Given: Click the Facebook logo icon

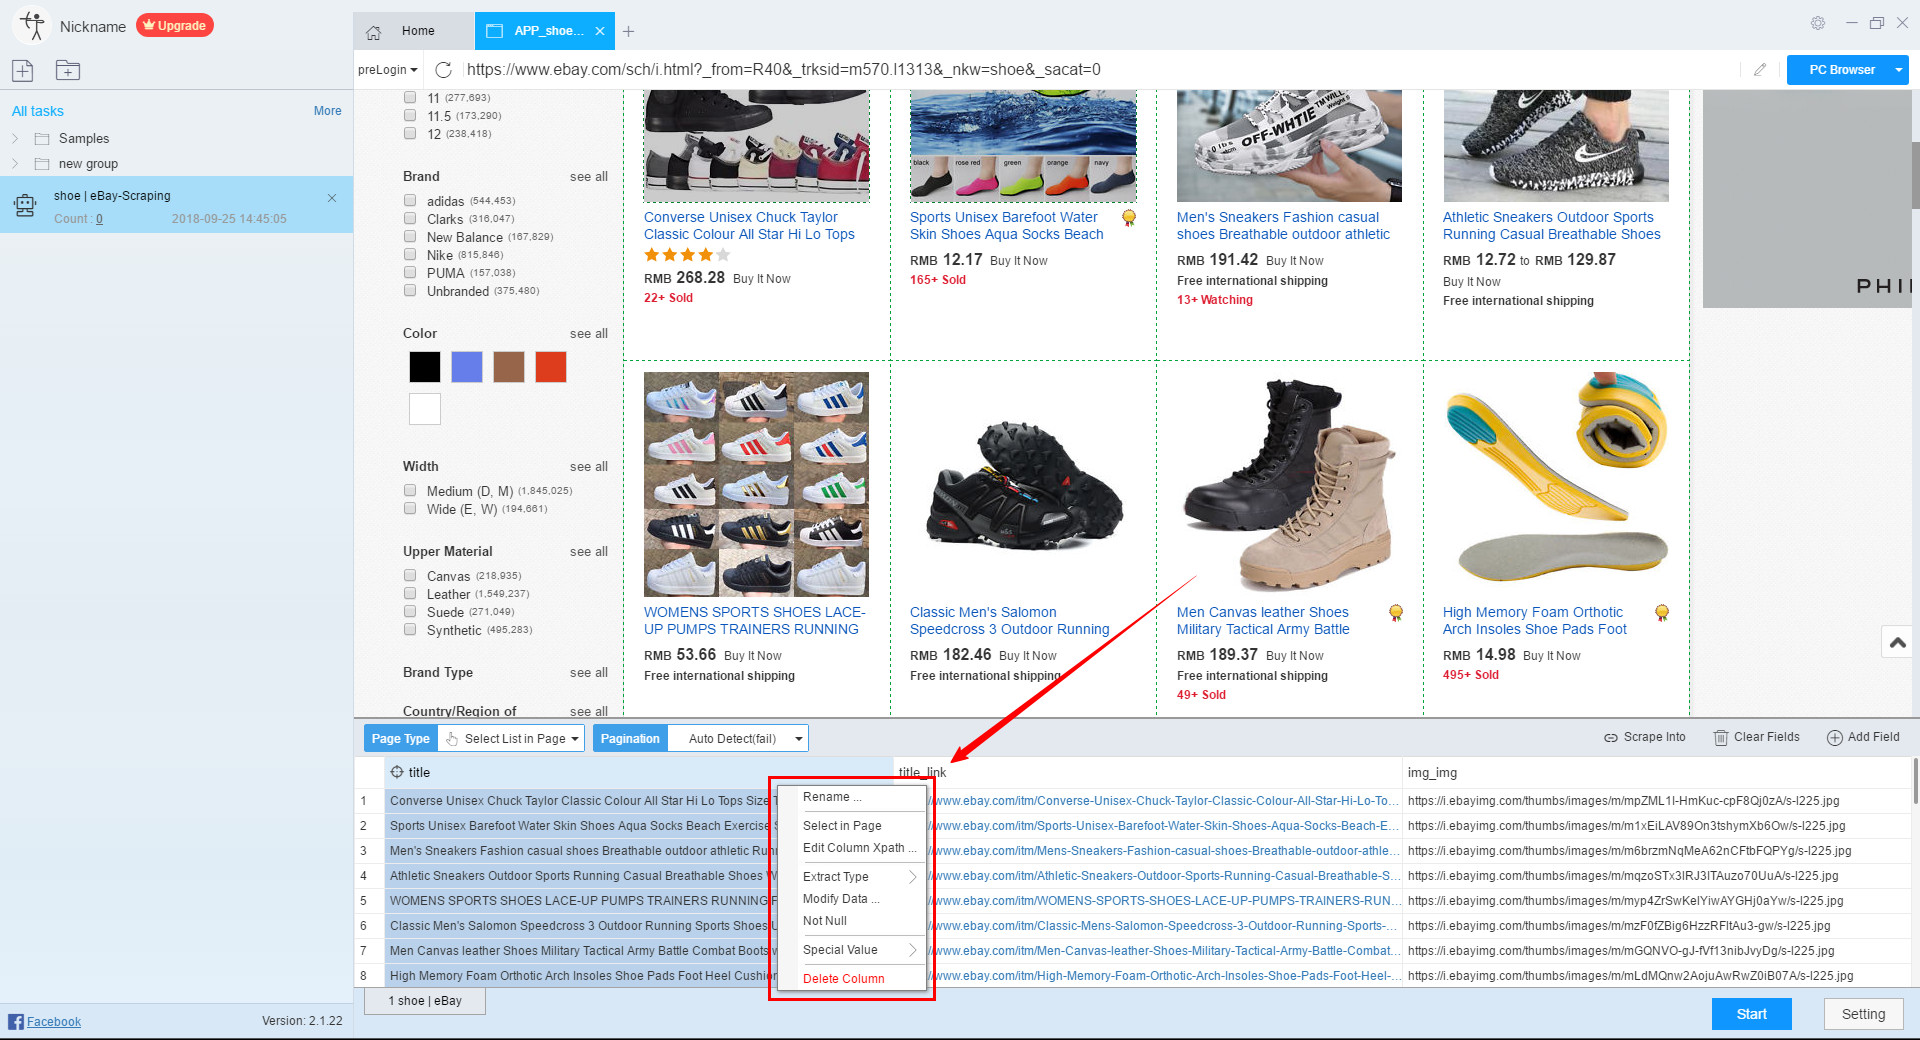Looking at the screenshot, I should (16, 1021).
